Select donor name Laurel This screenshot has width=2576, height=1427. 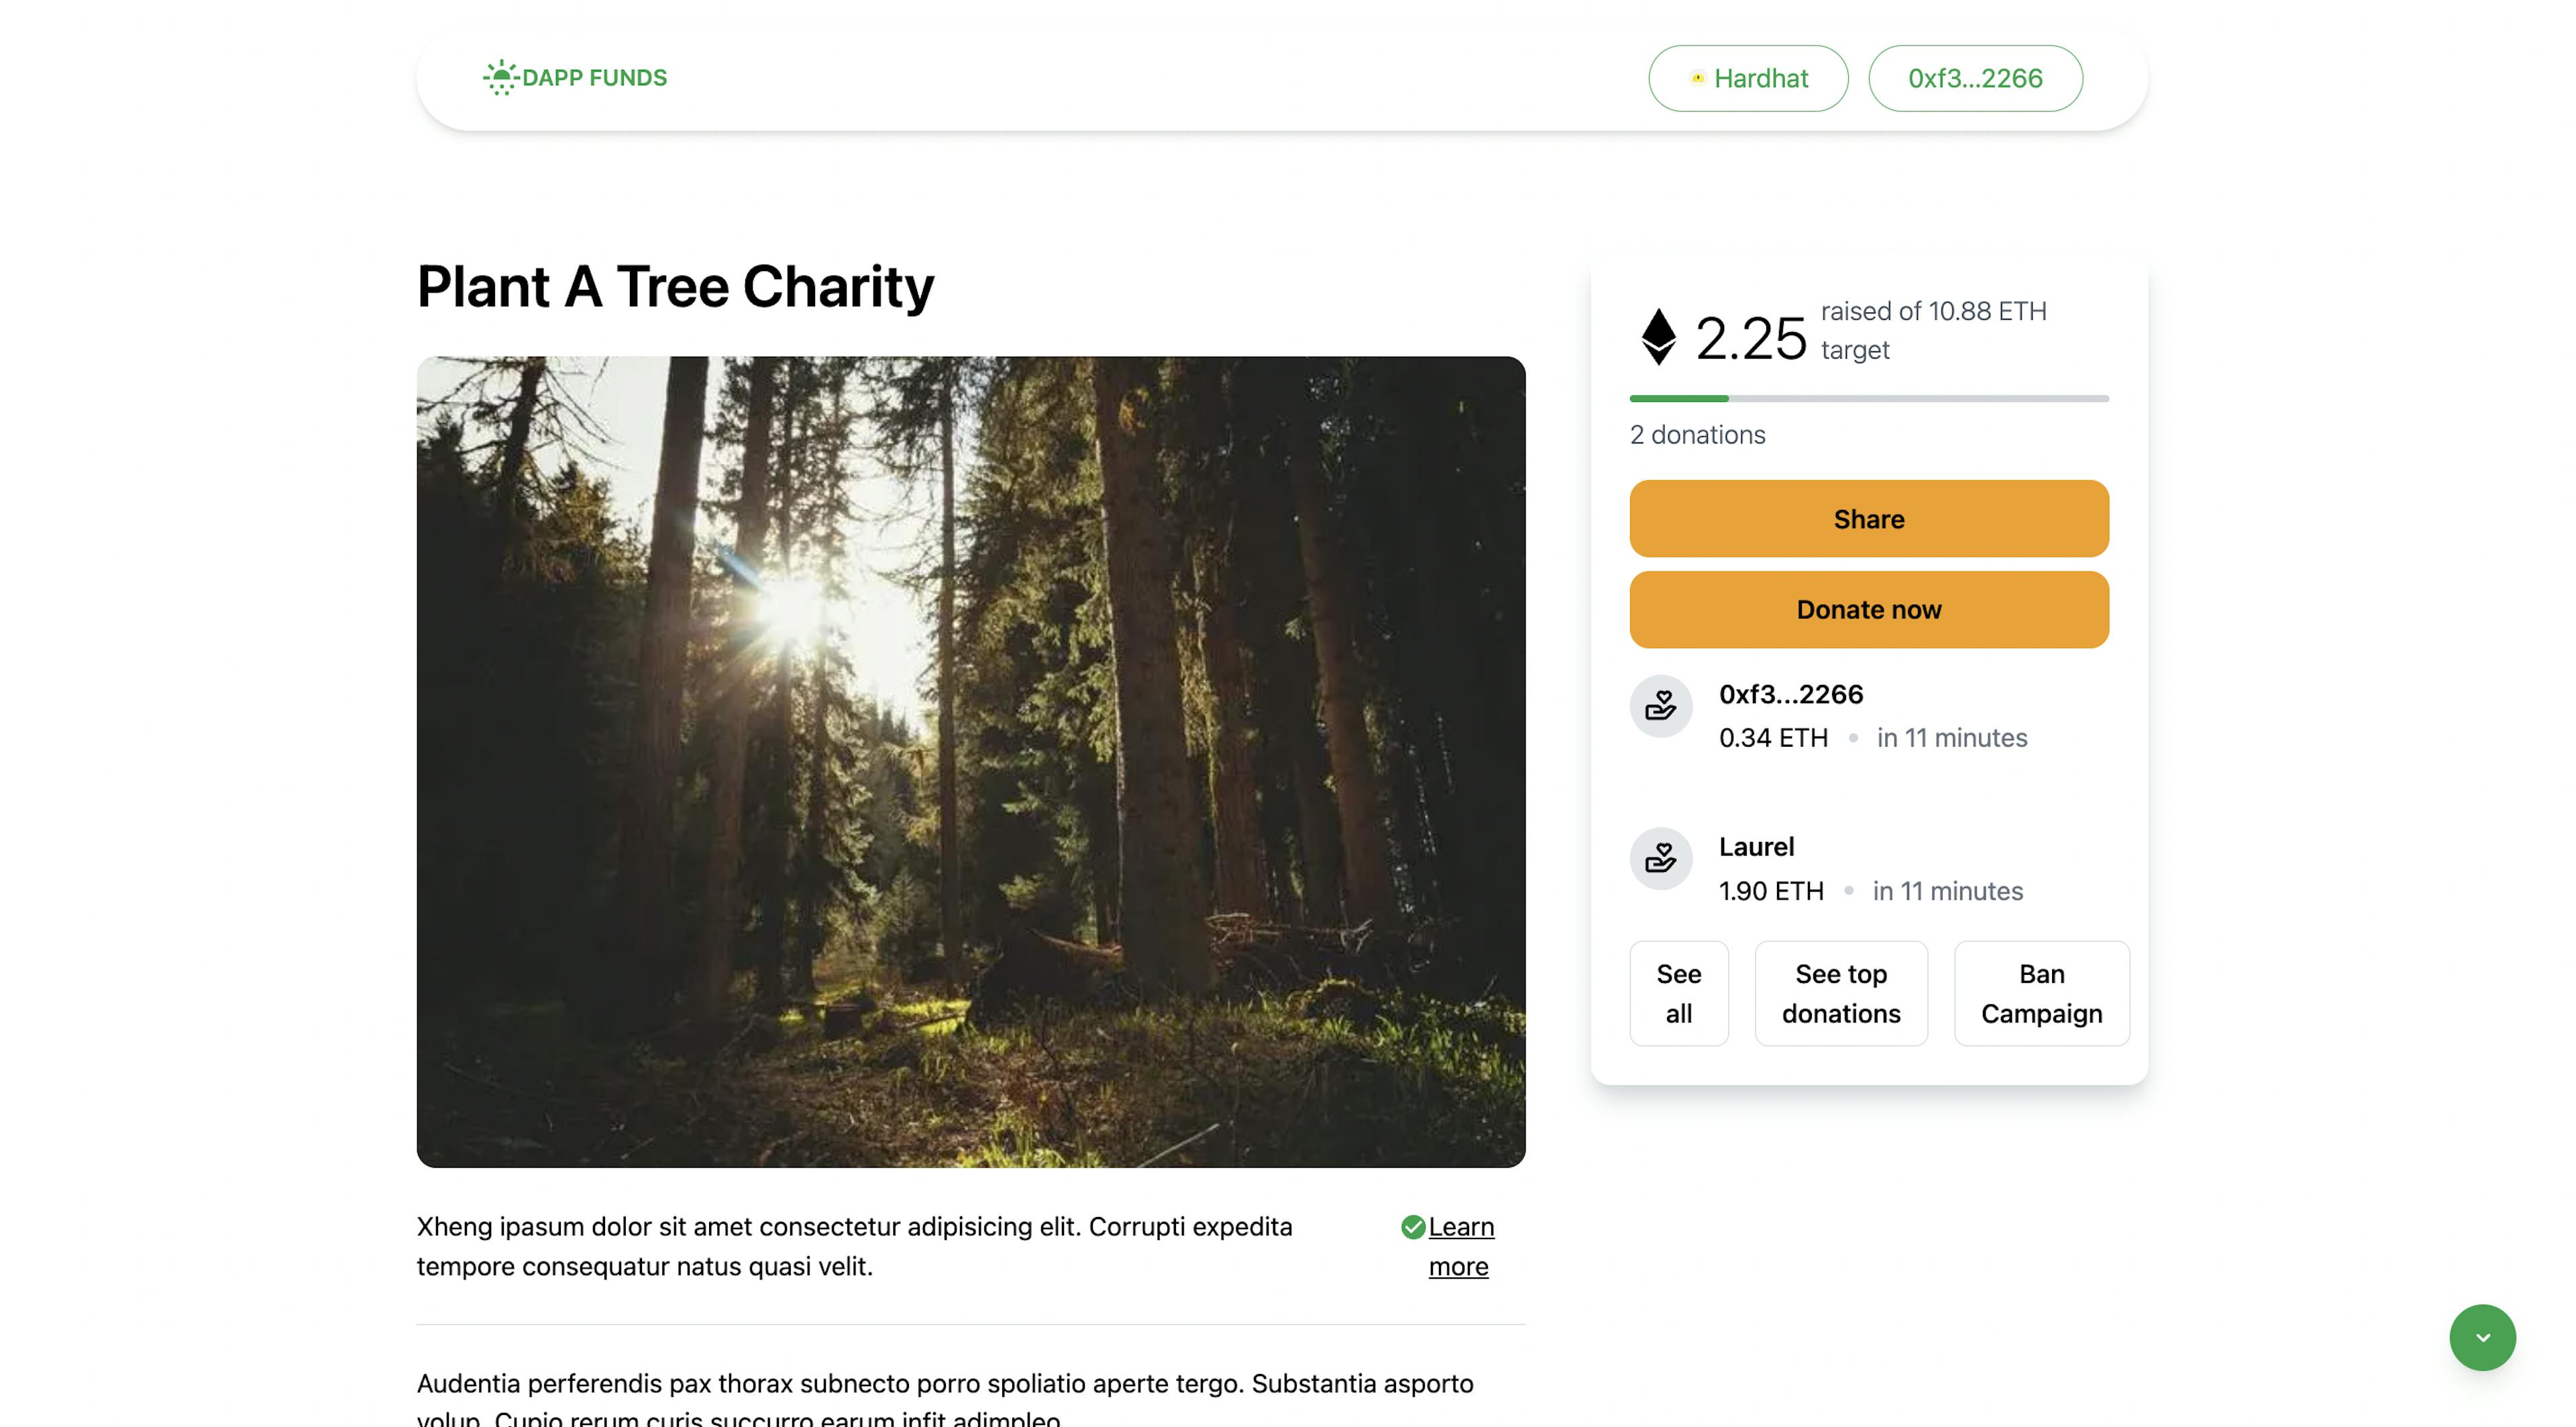[x=1756, y=847]
